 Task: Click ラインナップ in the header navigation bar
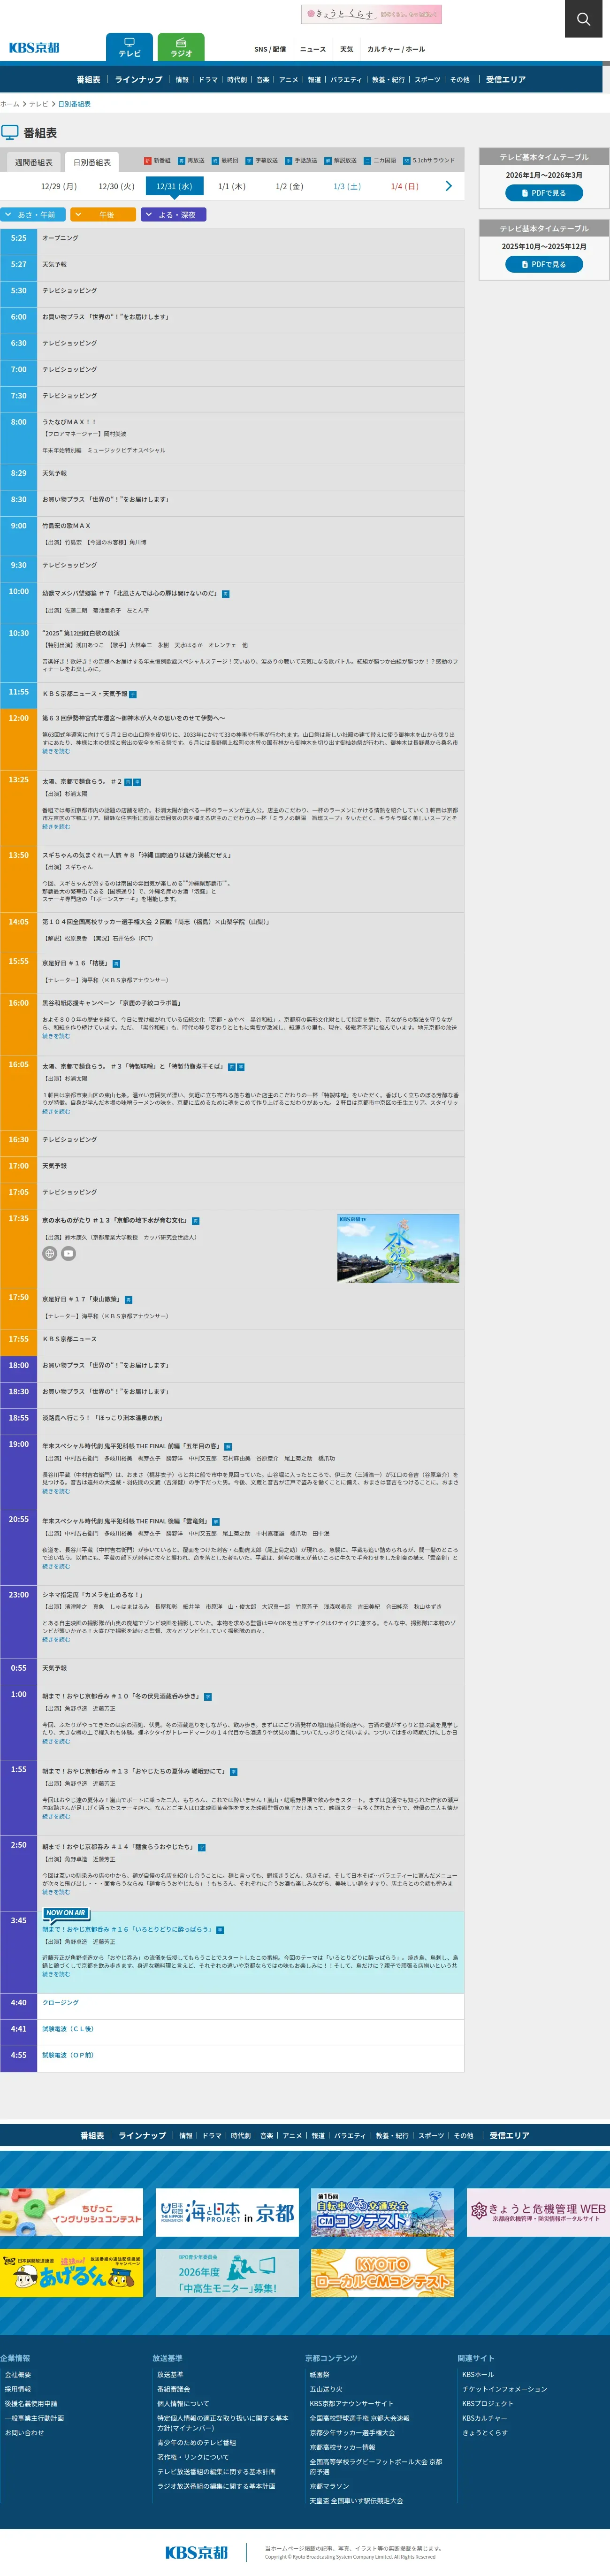pos(138,79)
